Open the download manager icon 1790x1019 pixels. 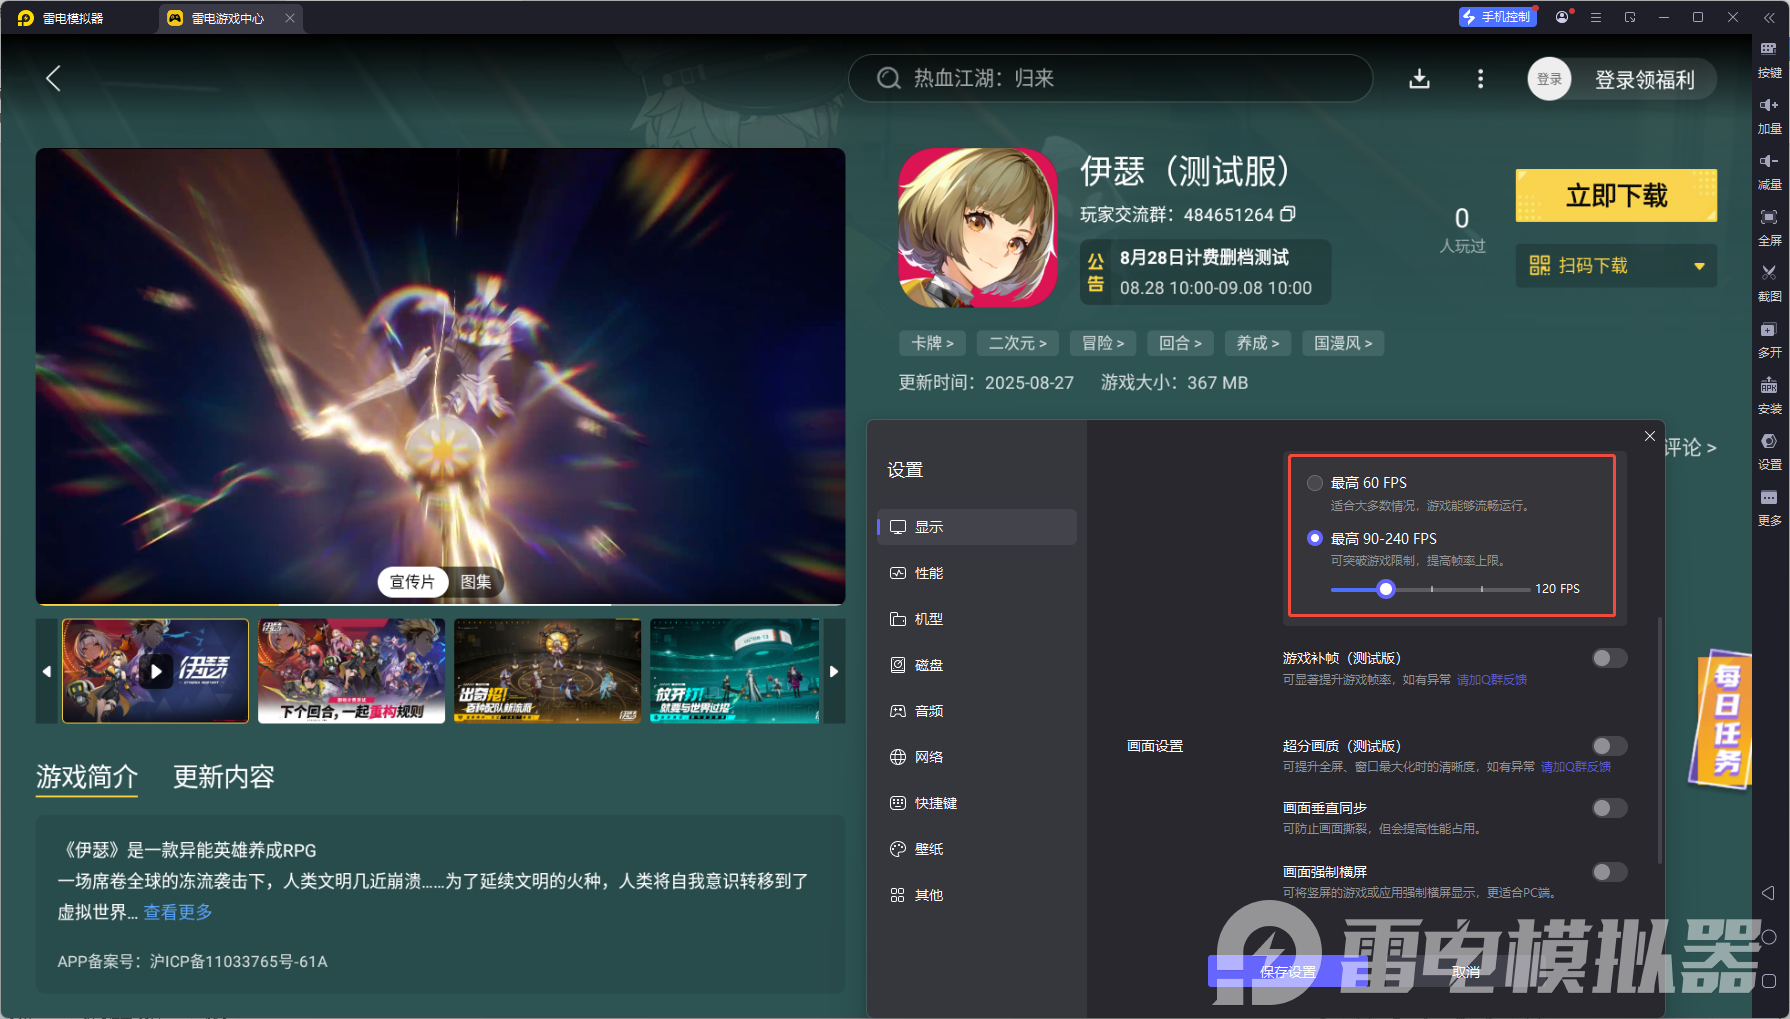(x=1419, y=79)
